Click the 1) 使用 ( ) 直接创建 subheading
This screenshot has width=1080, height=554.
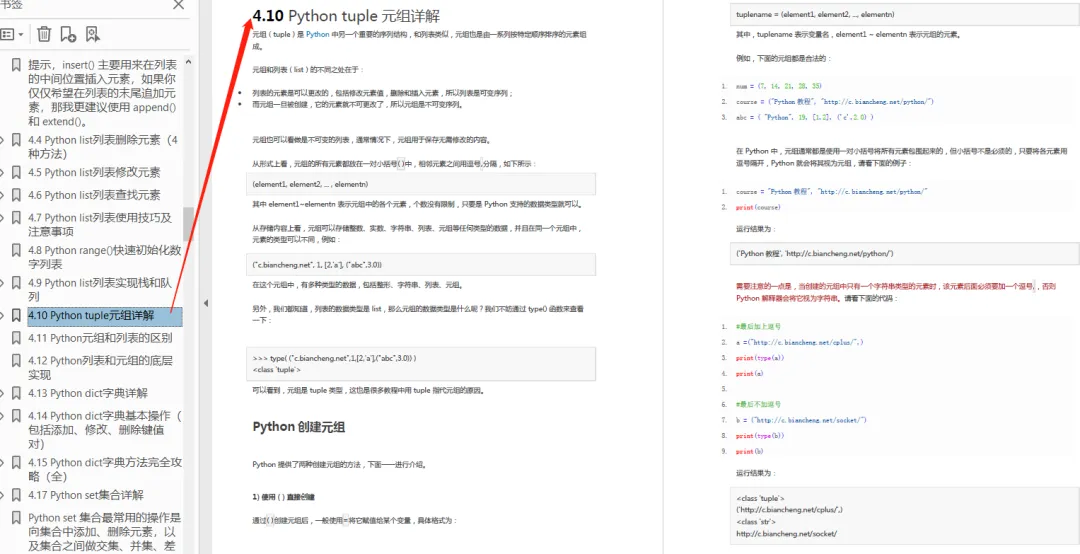pos(284,496)
